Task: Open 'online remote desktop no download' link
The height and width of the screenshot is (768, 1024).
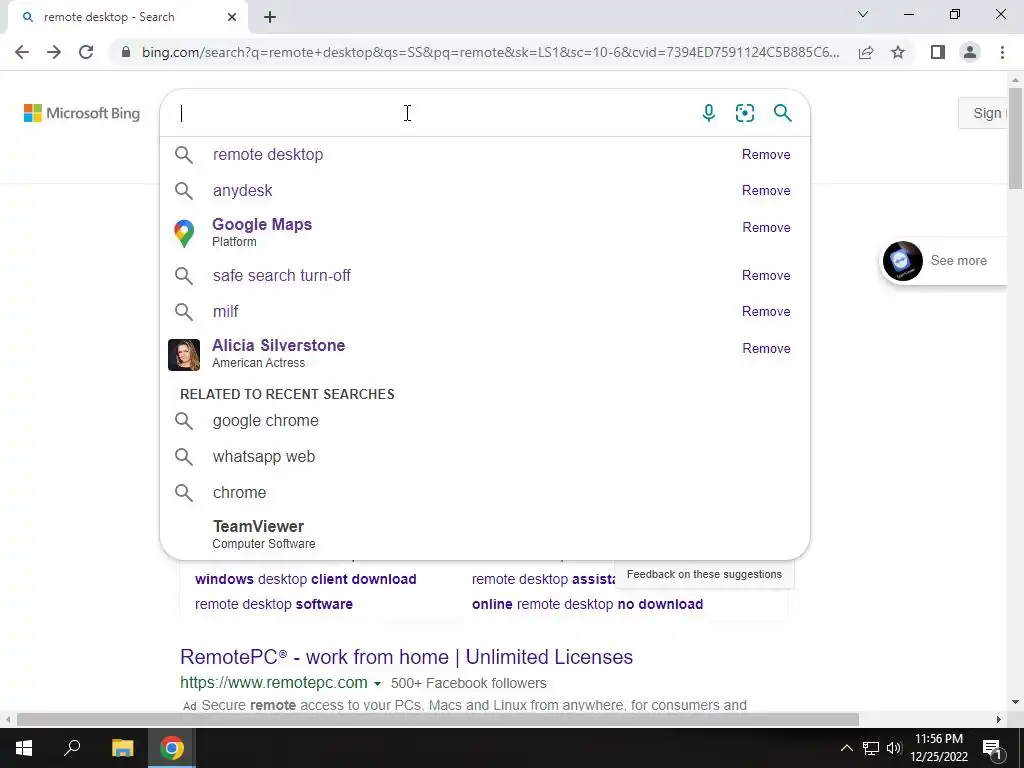Action: point(587,604)
